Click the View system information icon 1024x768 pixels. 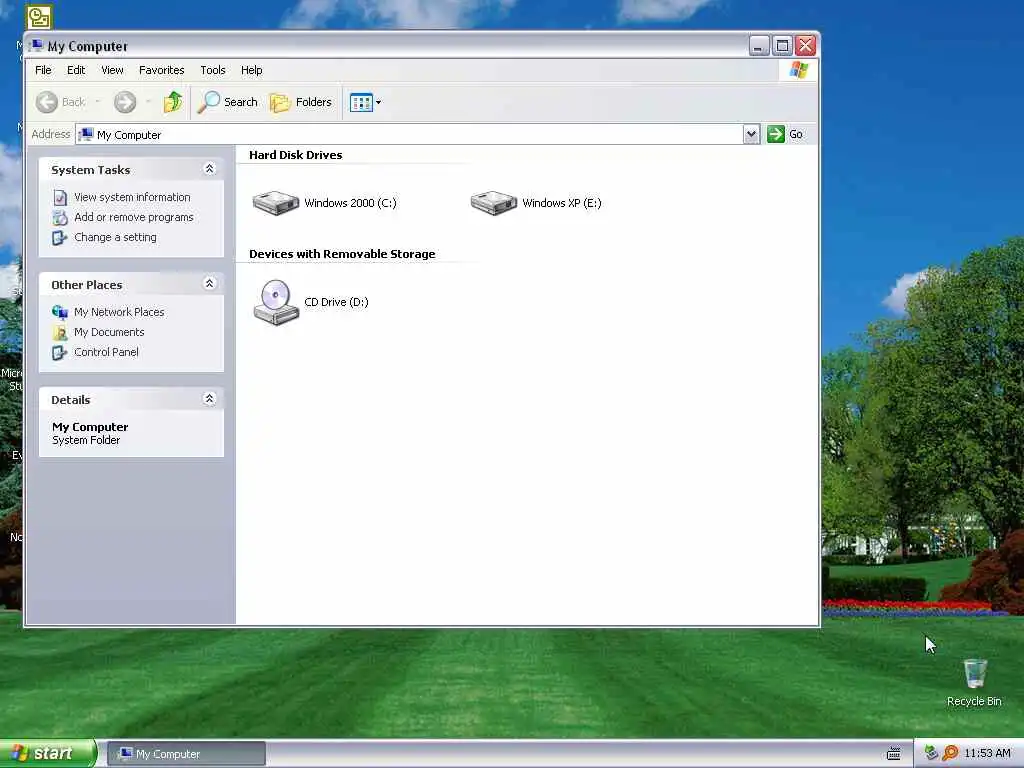point(60,197)
